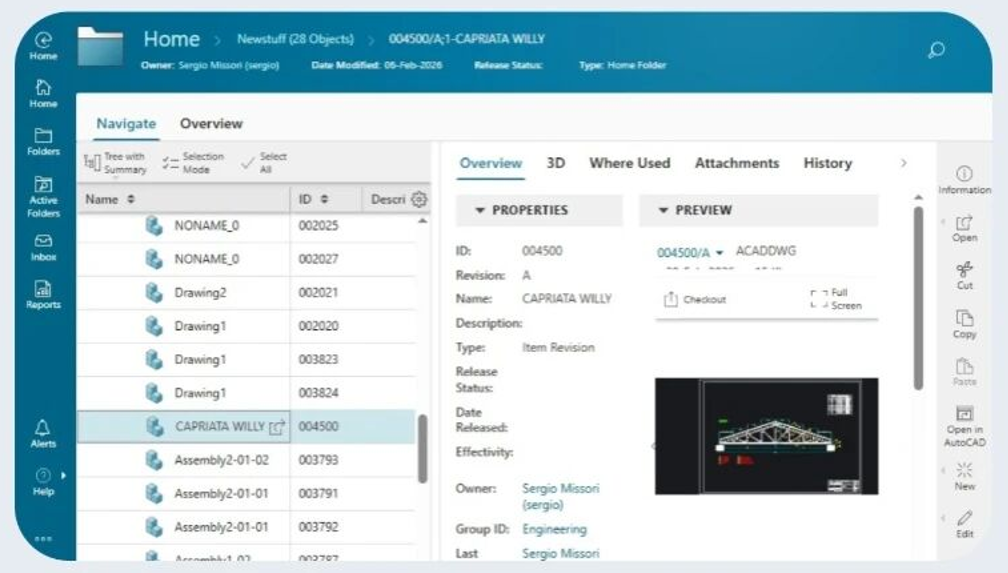Click the search magnifier icon
The image size is (1008, 573).
[x=936, y=50]
